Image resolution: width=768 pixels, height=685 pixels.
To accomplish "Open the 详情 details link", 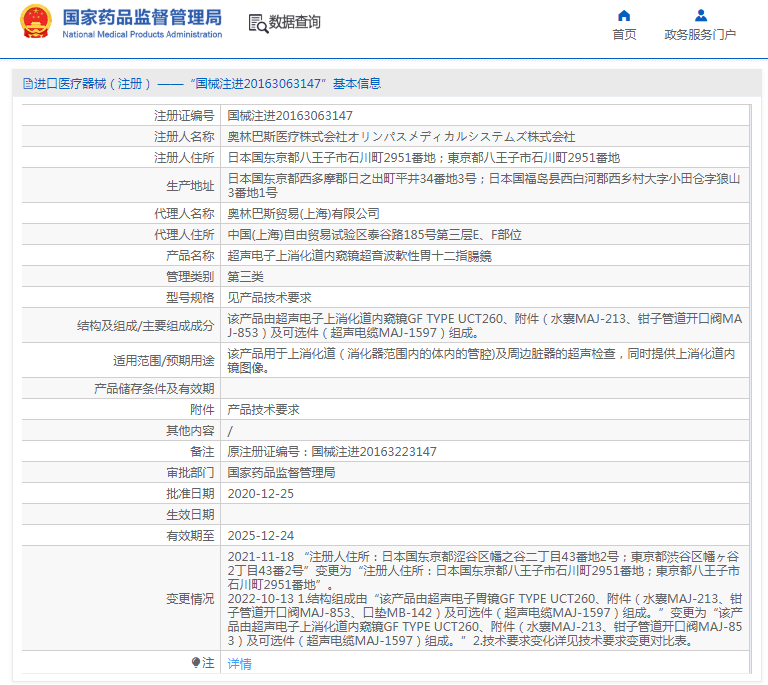I will (240, 663).
